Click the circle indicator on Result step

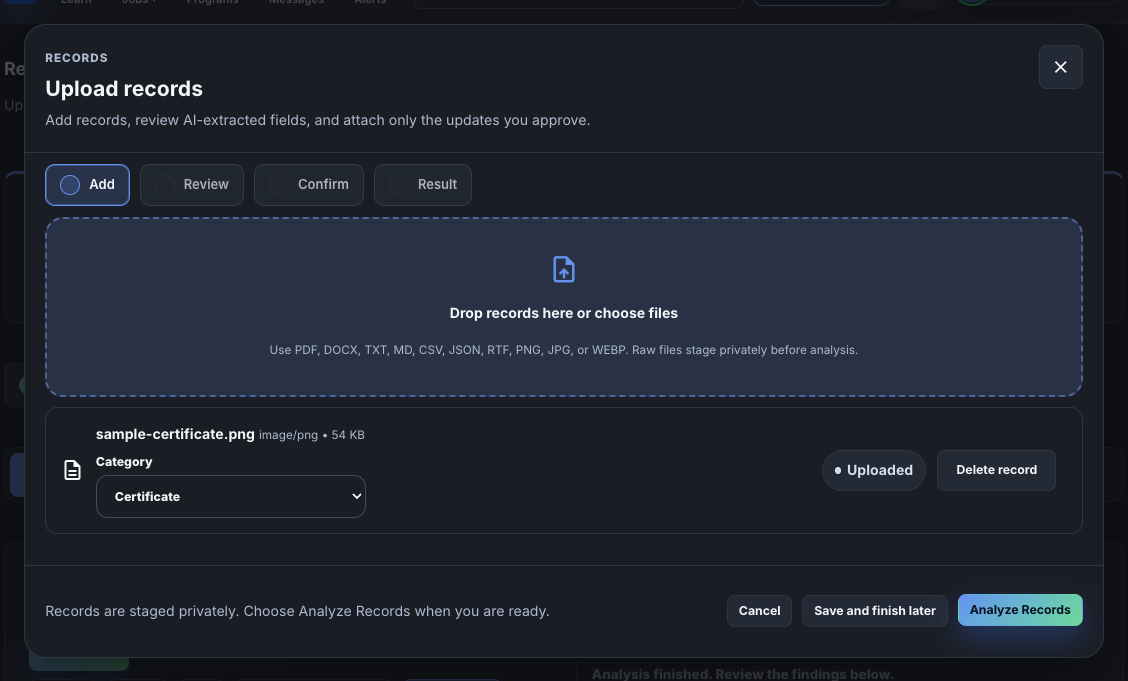399,185
